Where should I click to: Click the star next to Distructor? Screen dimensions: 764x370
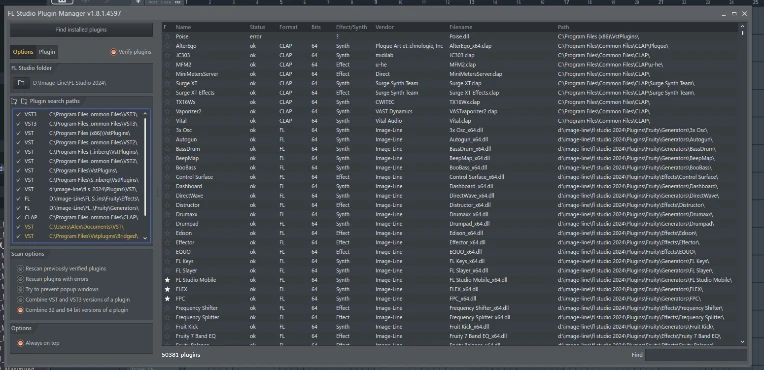[168, 205]
